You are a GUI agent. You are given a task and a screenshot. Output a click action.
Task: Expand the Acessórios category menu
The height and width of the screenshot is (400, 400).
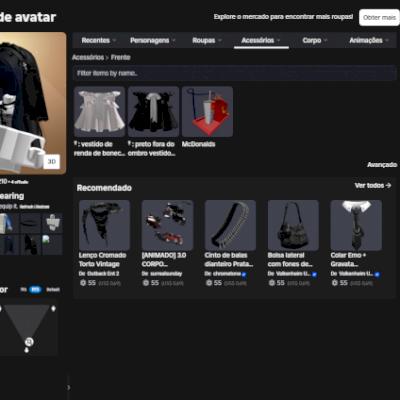tap(261, 40)
